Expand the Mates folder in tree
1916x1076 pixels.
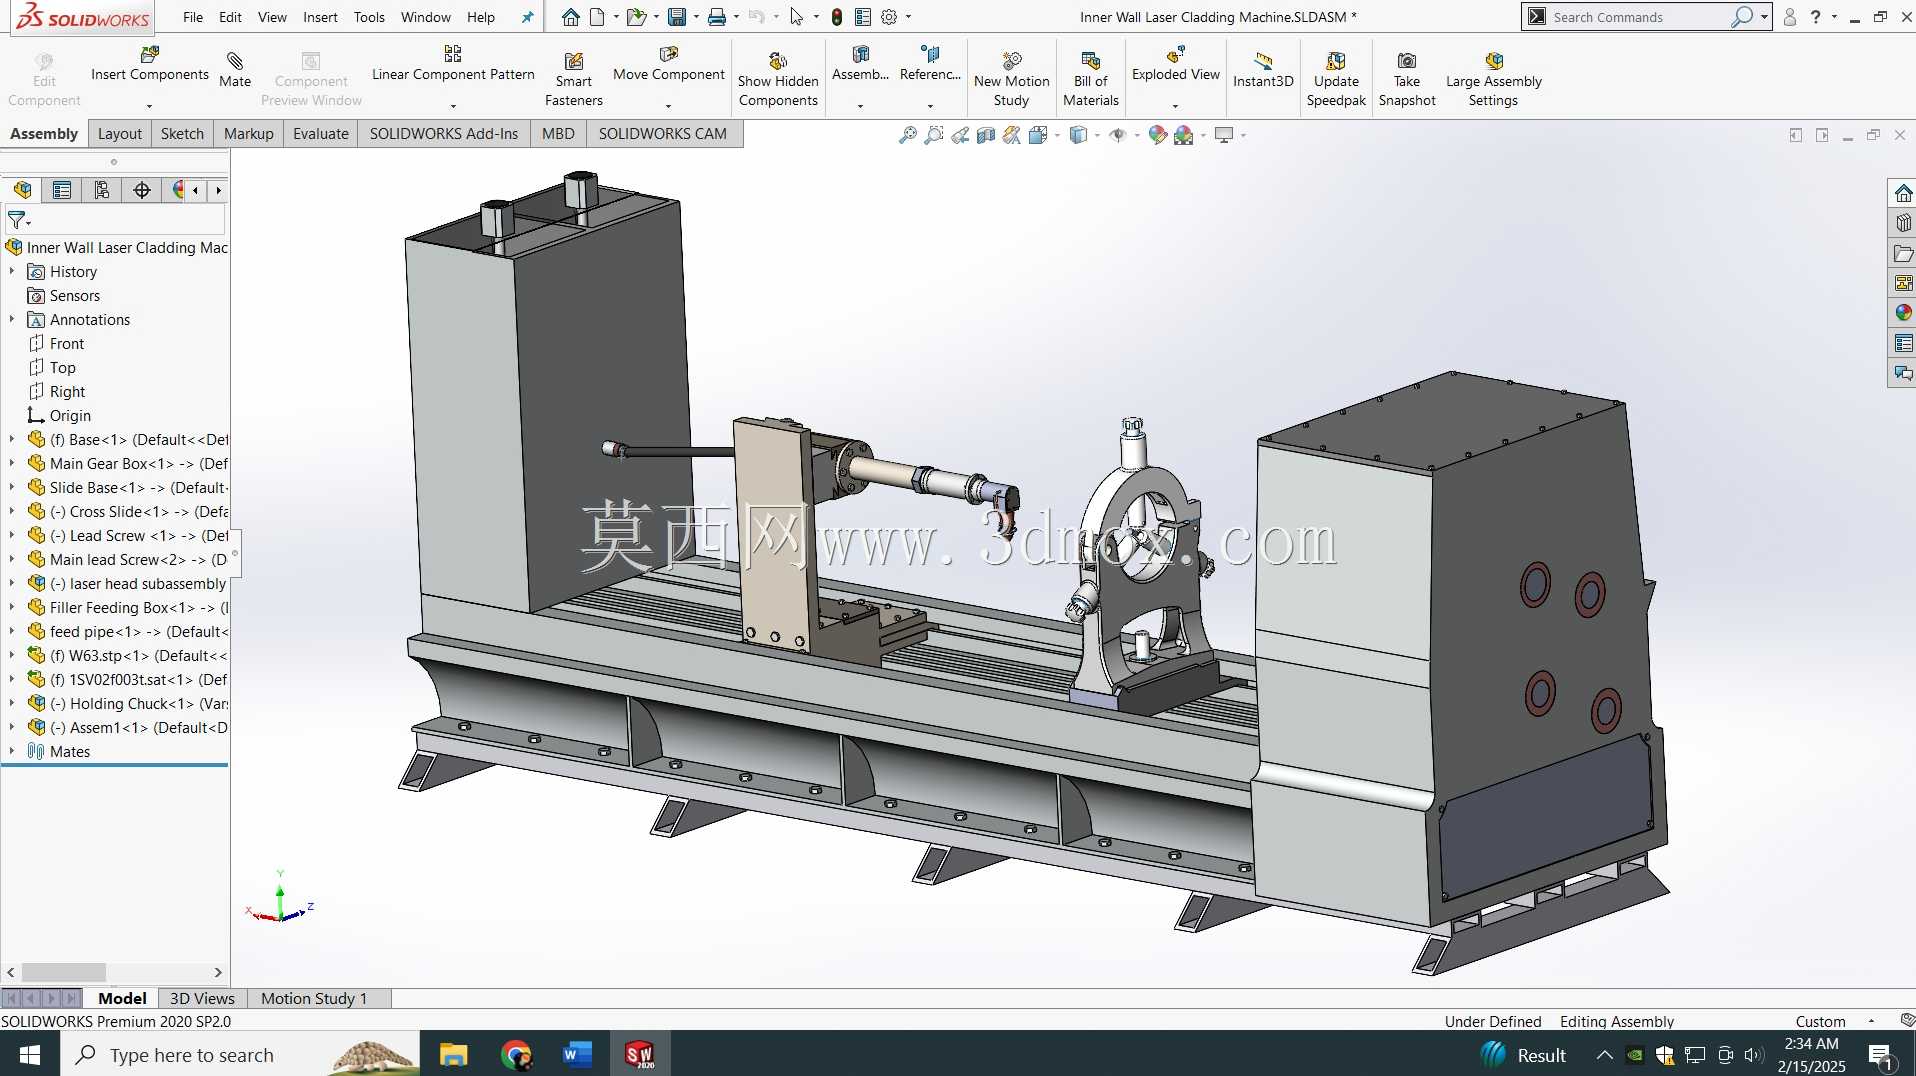12,751
